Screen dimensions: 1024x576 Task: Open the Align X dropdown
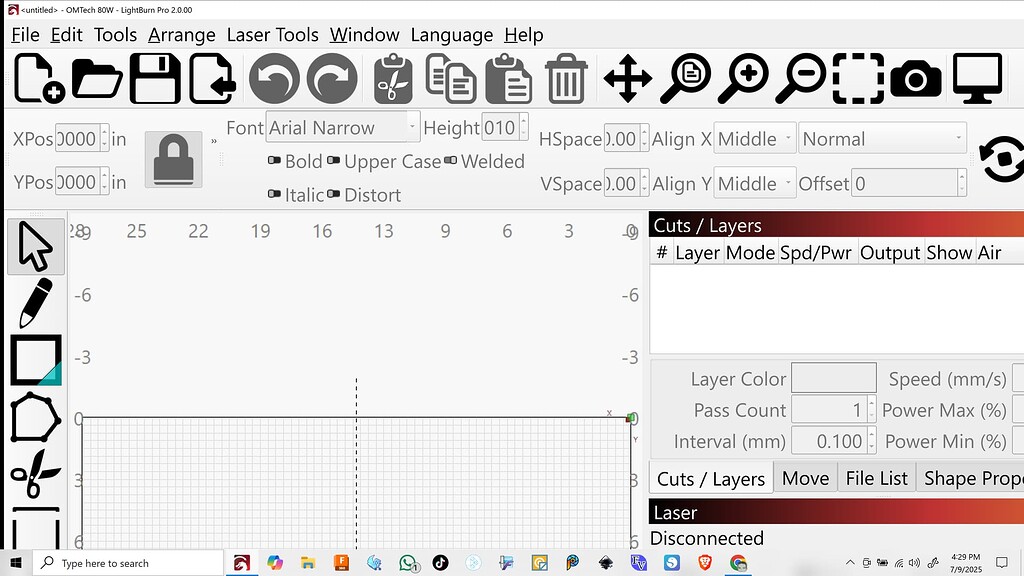[754, 139]
